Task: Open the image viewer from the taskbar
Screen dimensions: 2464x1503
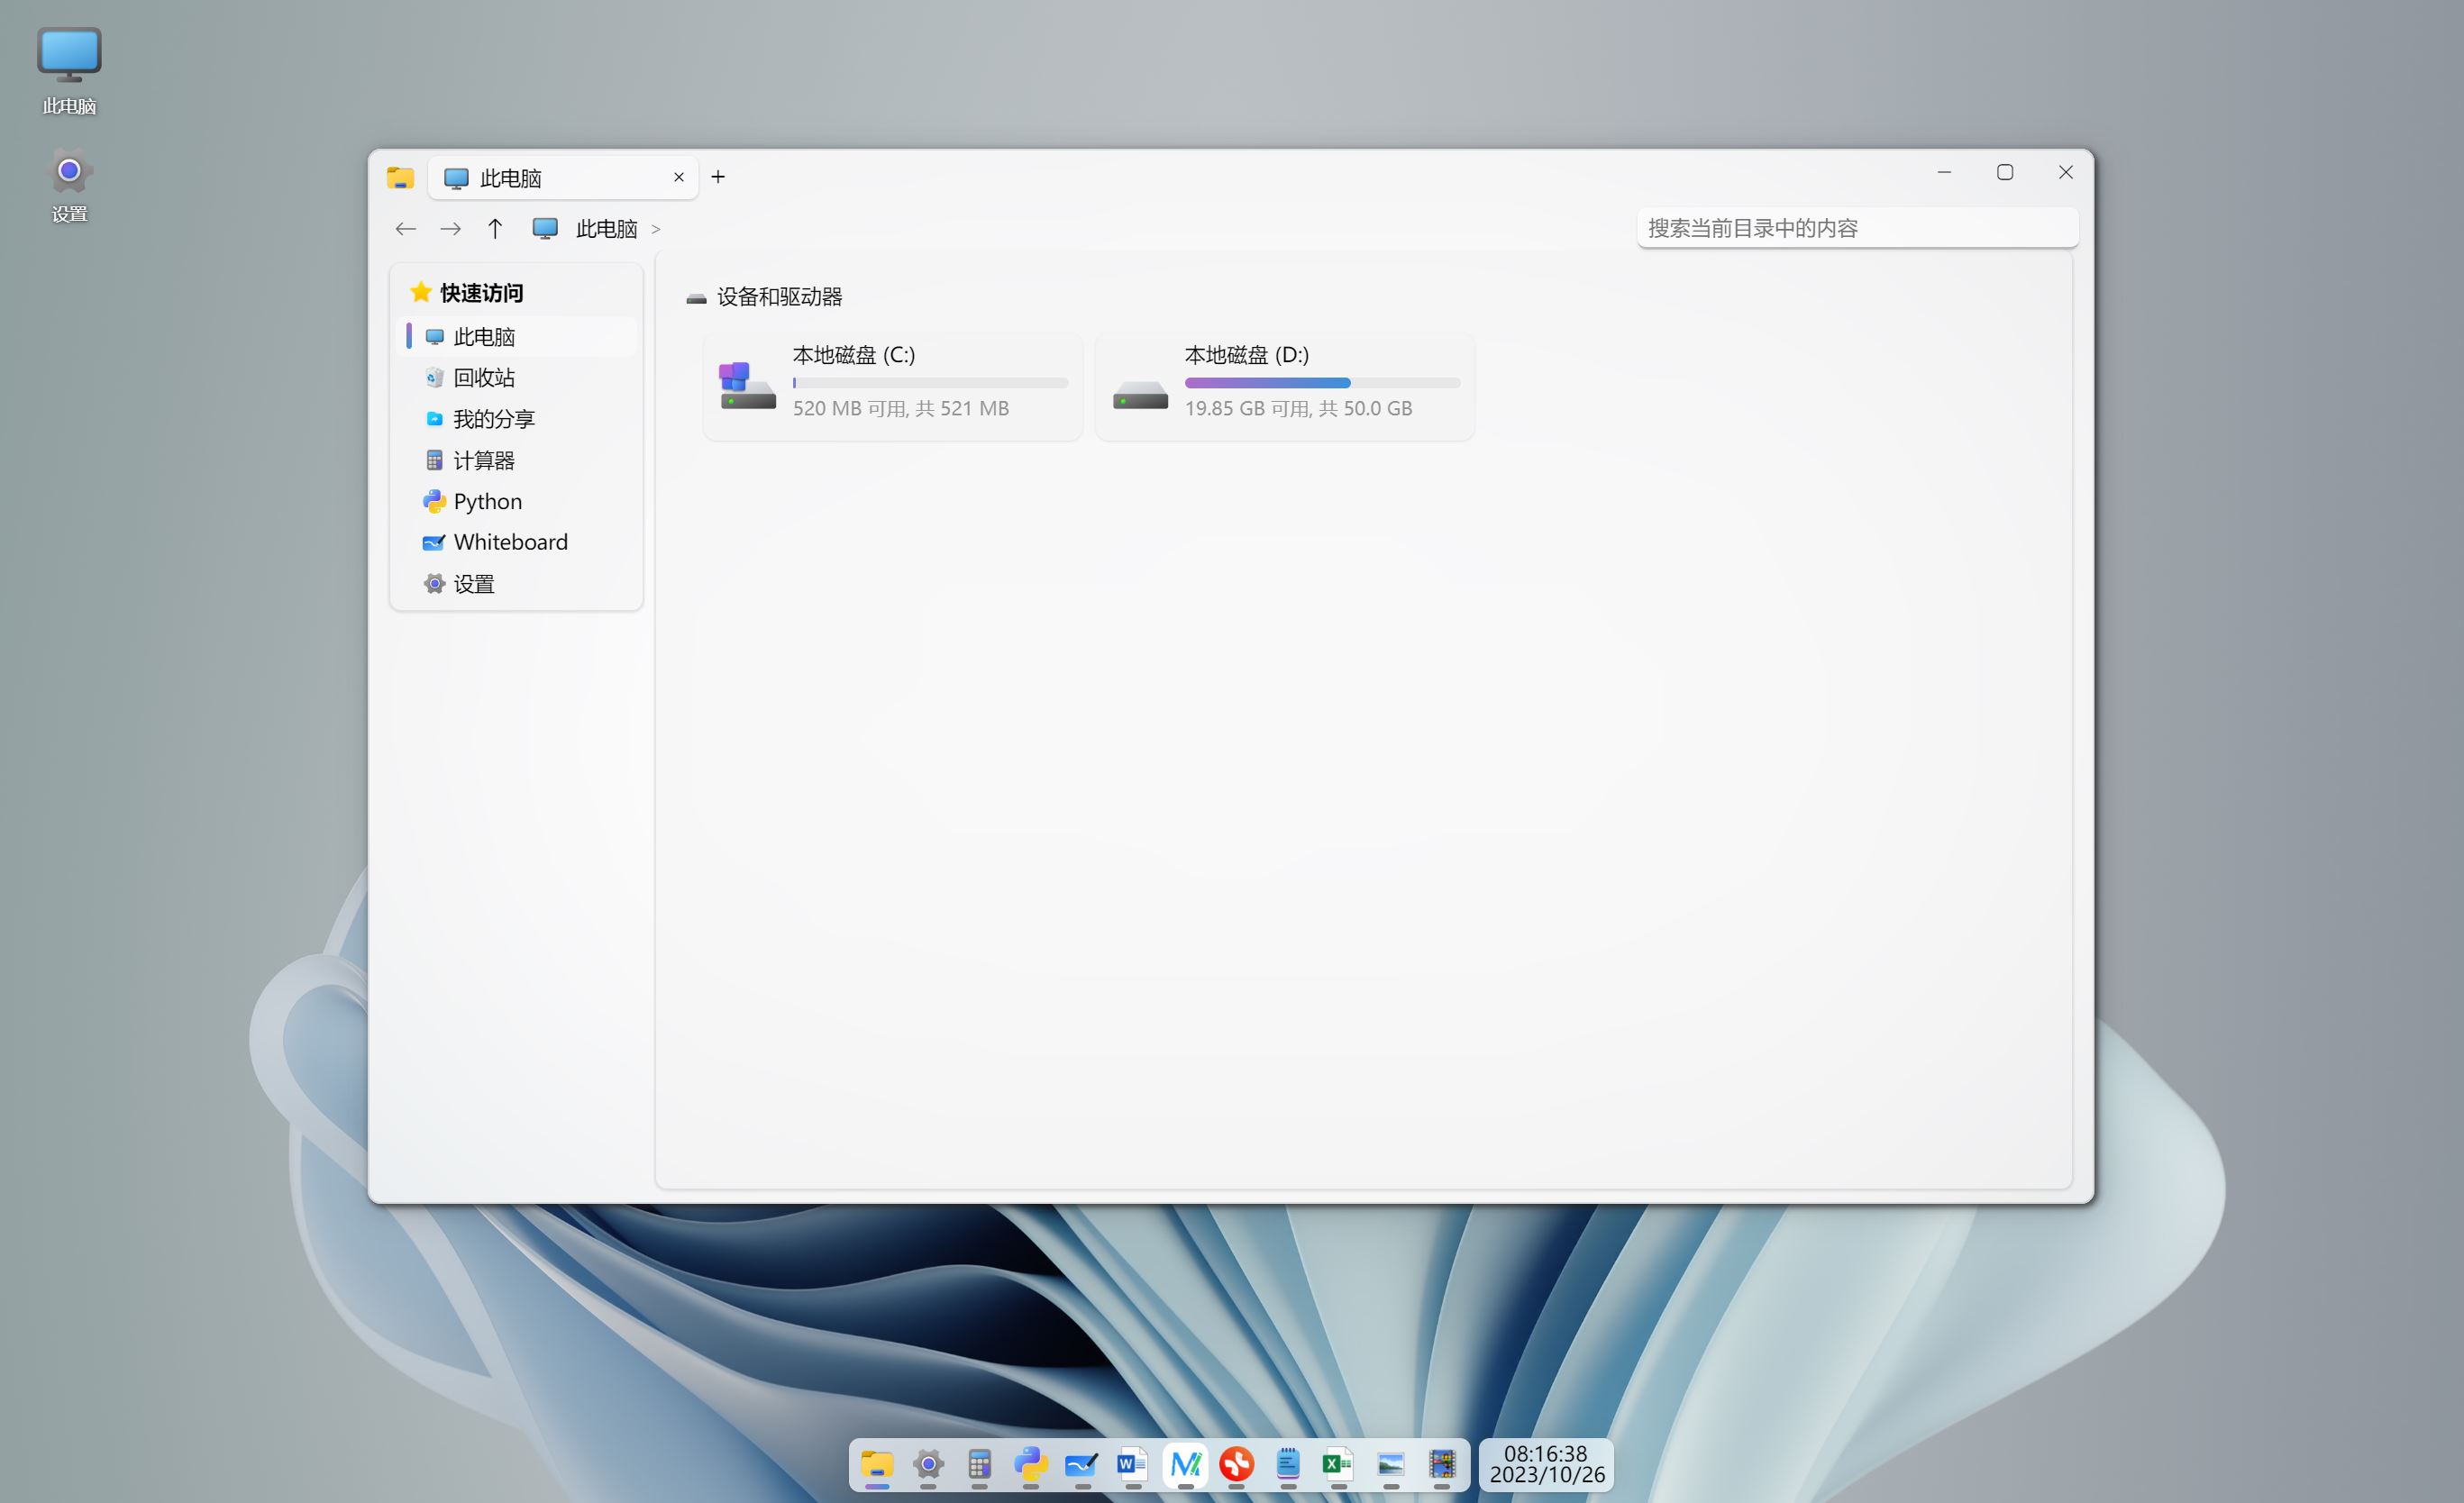Action: [1390, 1466]
